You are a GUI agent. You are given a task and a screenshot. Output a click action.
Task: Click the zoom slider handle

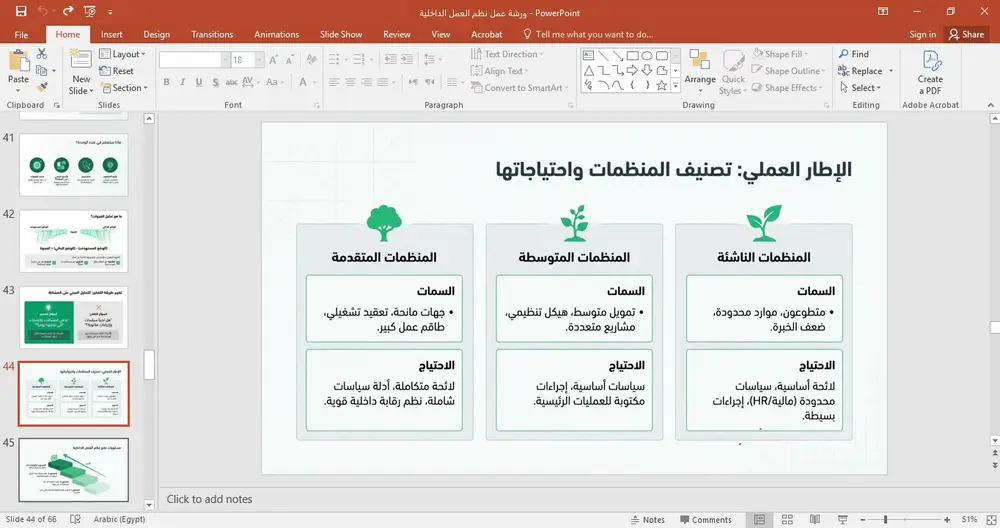(885, 520)
